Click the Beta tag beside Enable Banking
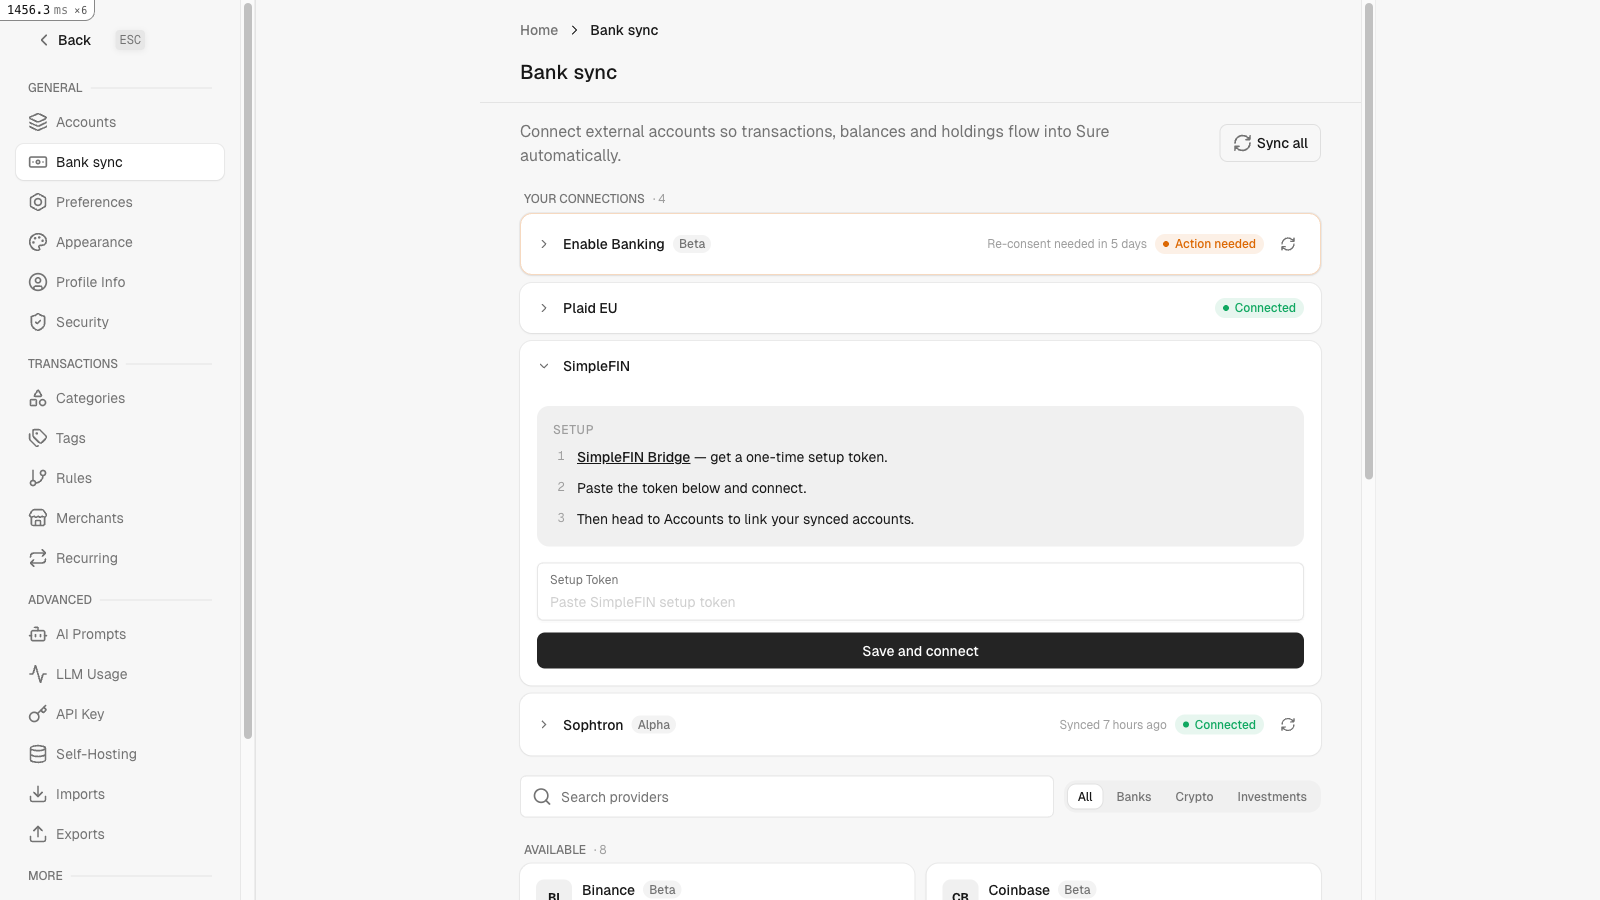The width and height of the screenshot is (1600, 900). coord(692,244)
